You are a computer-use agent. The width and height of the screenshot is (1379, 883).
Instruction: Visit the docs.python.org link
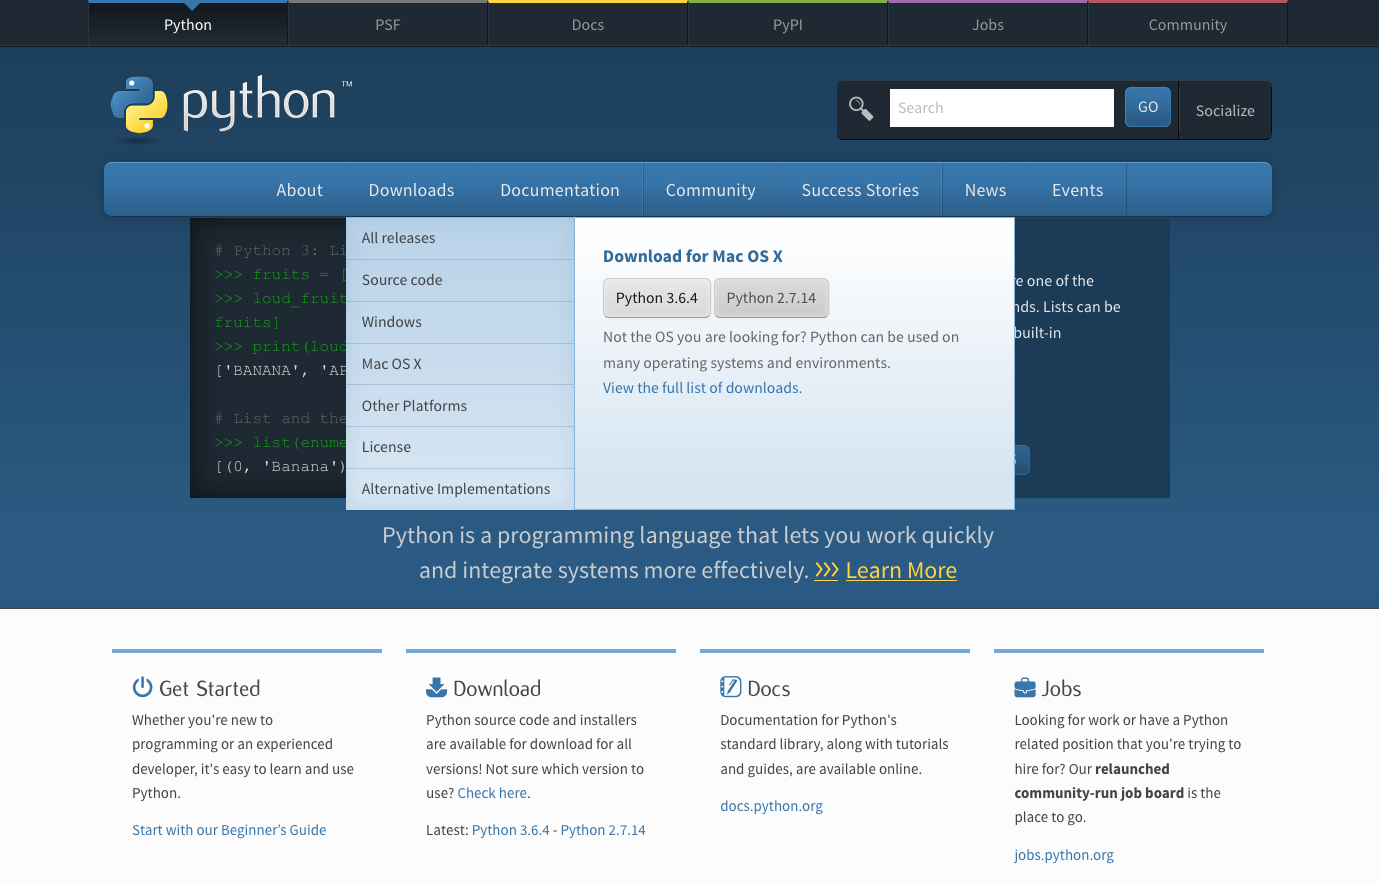[771, 806]
